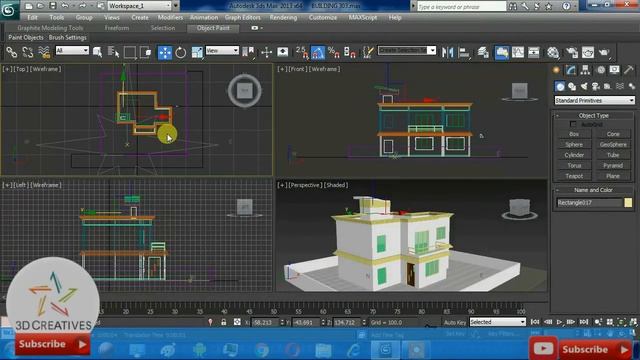640x360 pixels.
Task: Toggle Window/Crossing selection mode
Action: [x=145, y=52]
